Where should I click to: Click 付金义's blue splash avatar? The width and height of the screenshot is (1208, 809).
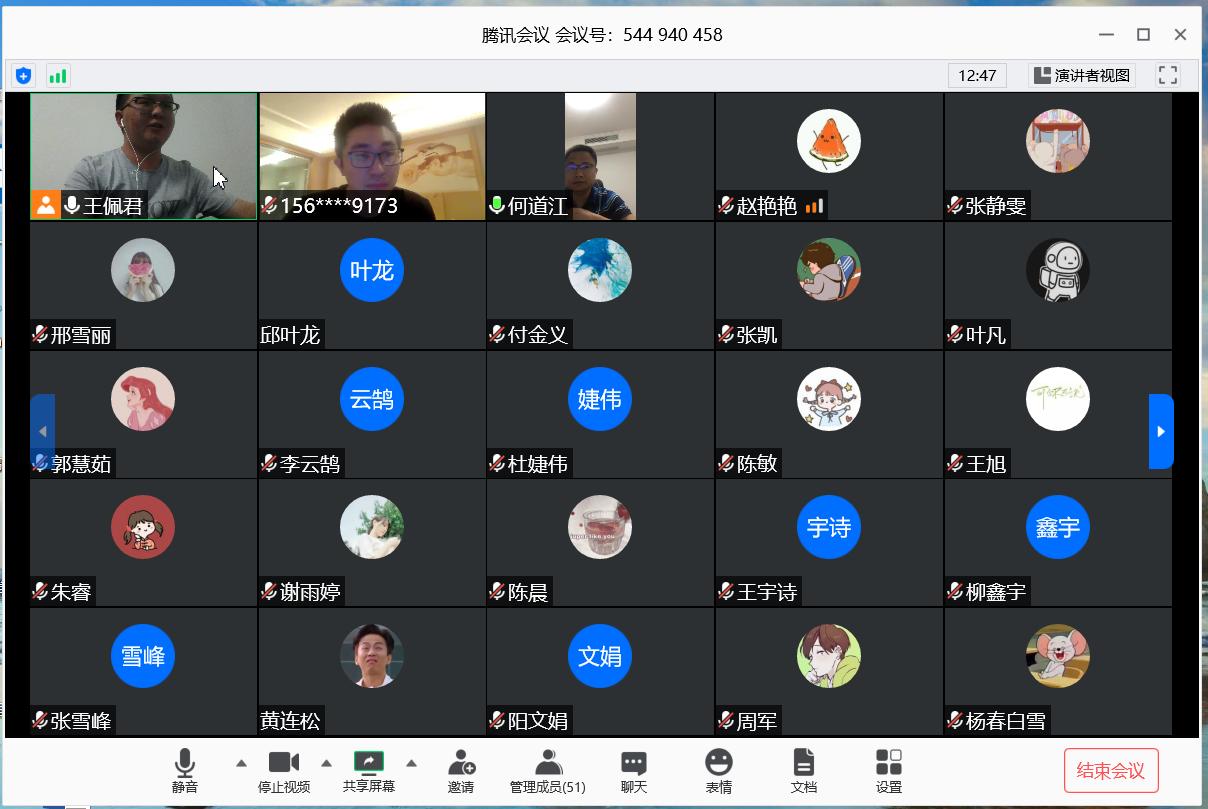coord(600,270)
